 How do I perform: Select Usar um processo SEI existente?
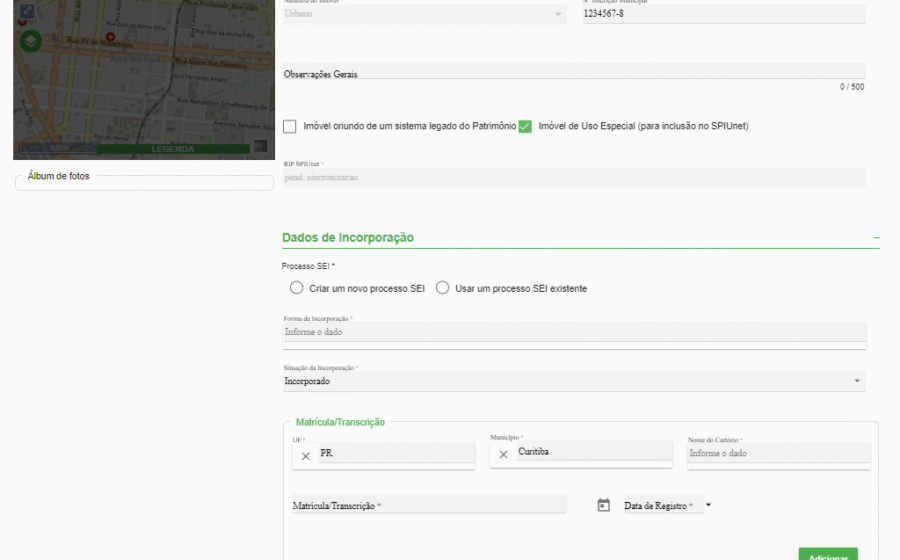click(x=442, y=288)
